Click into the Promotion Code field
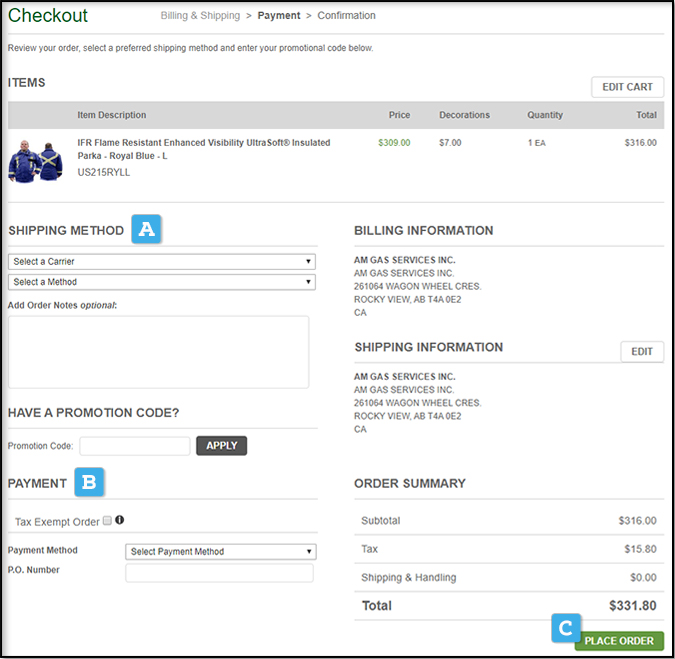Screen dimensions: 675x659 (x=134, y=446)
